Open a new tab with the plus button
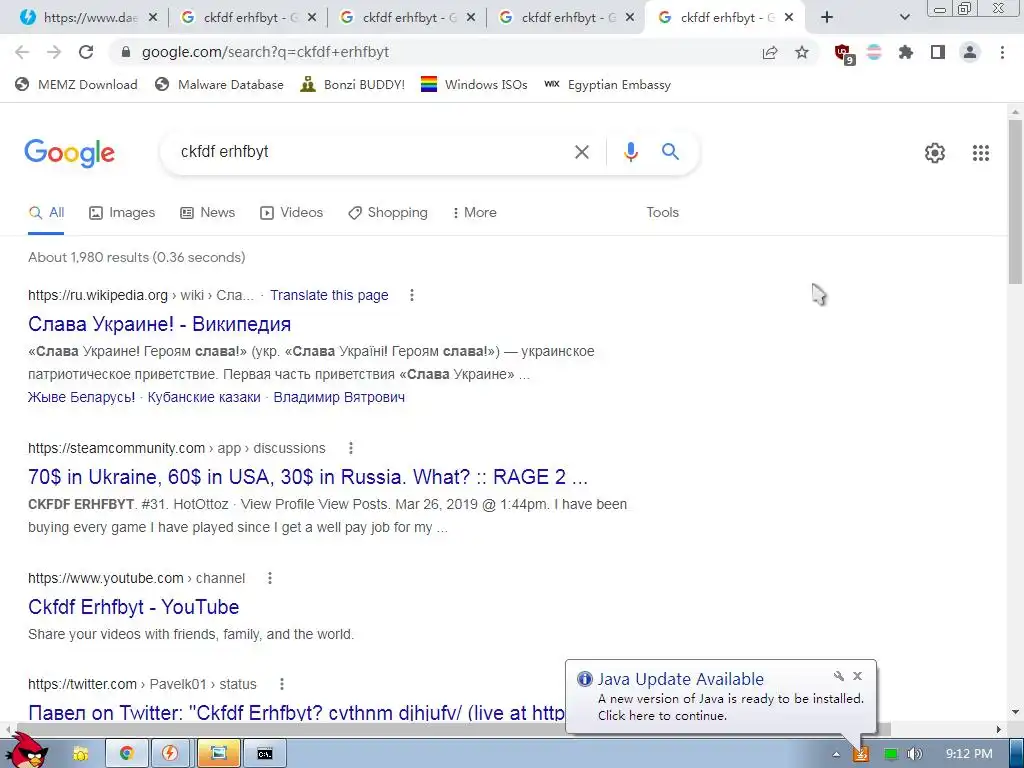Screen dimensions: 1024x768 coord(827,18)
